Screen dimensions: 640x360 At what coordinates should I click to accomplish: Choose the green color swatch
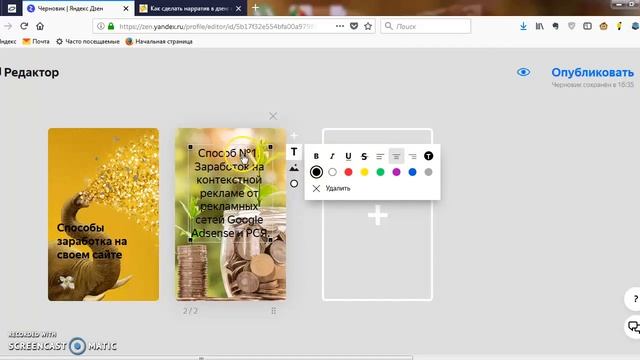coord(380,172)
